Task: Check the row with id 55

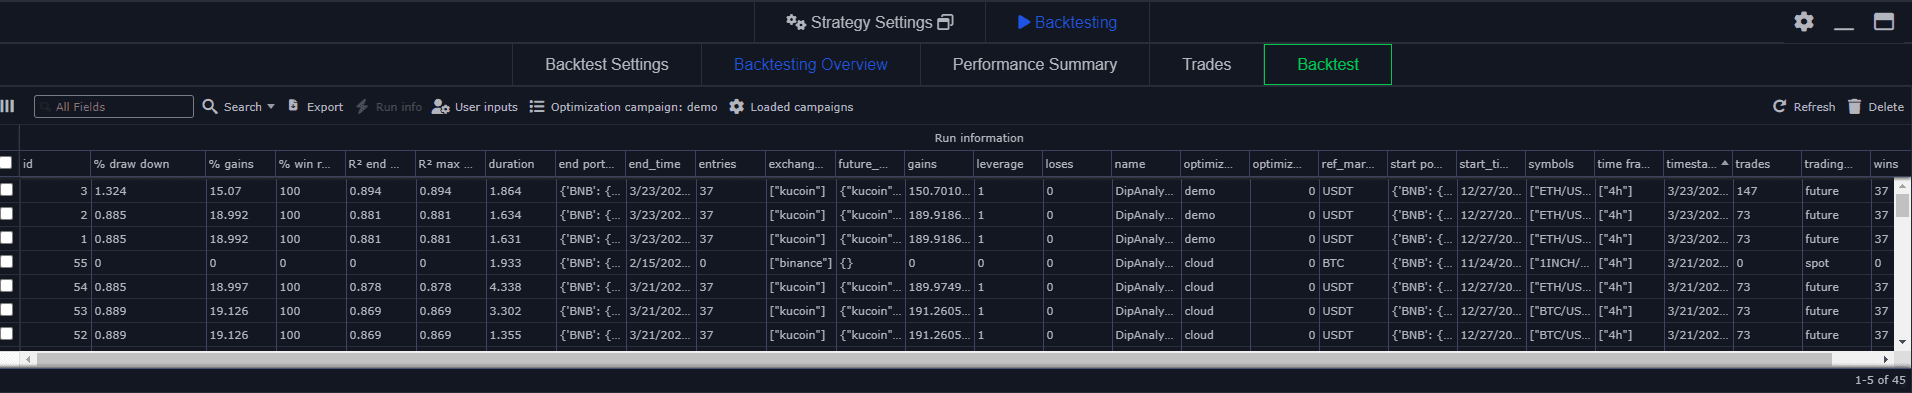Action: coord(7,261)
